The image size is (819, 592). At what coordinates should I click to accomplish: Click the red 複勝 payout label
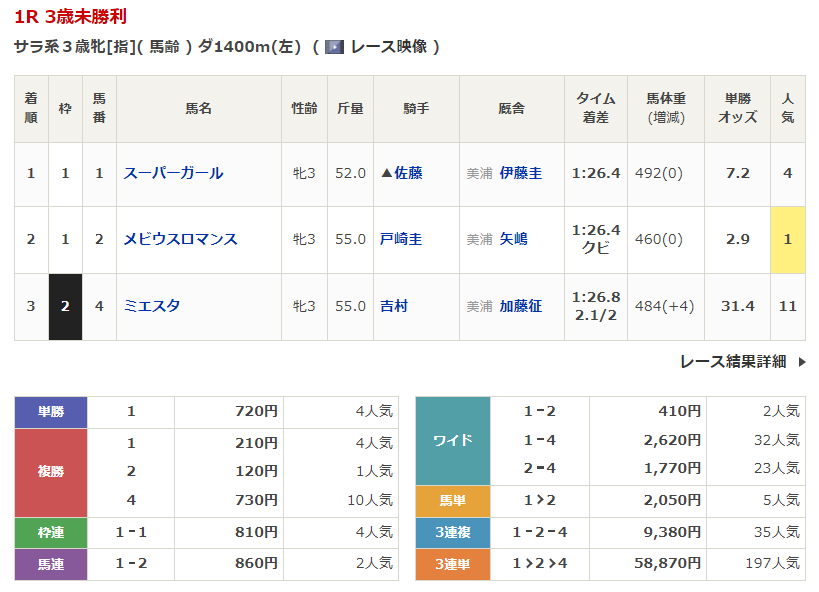51,471
